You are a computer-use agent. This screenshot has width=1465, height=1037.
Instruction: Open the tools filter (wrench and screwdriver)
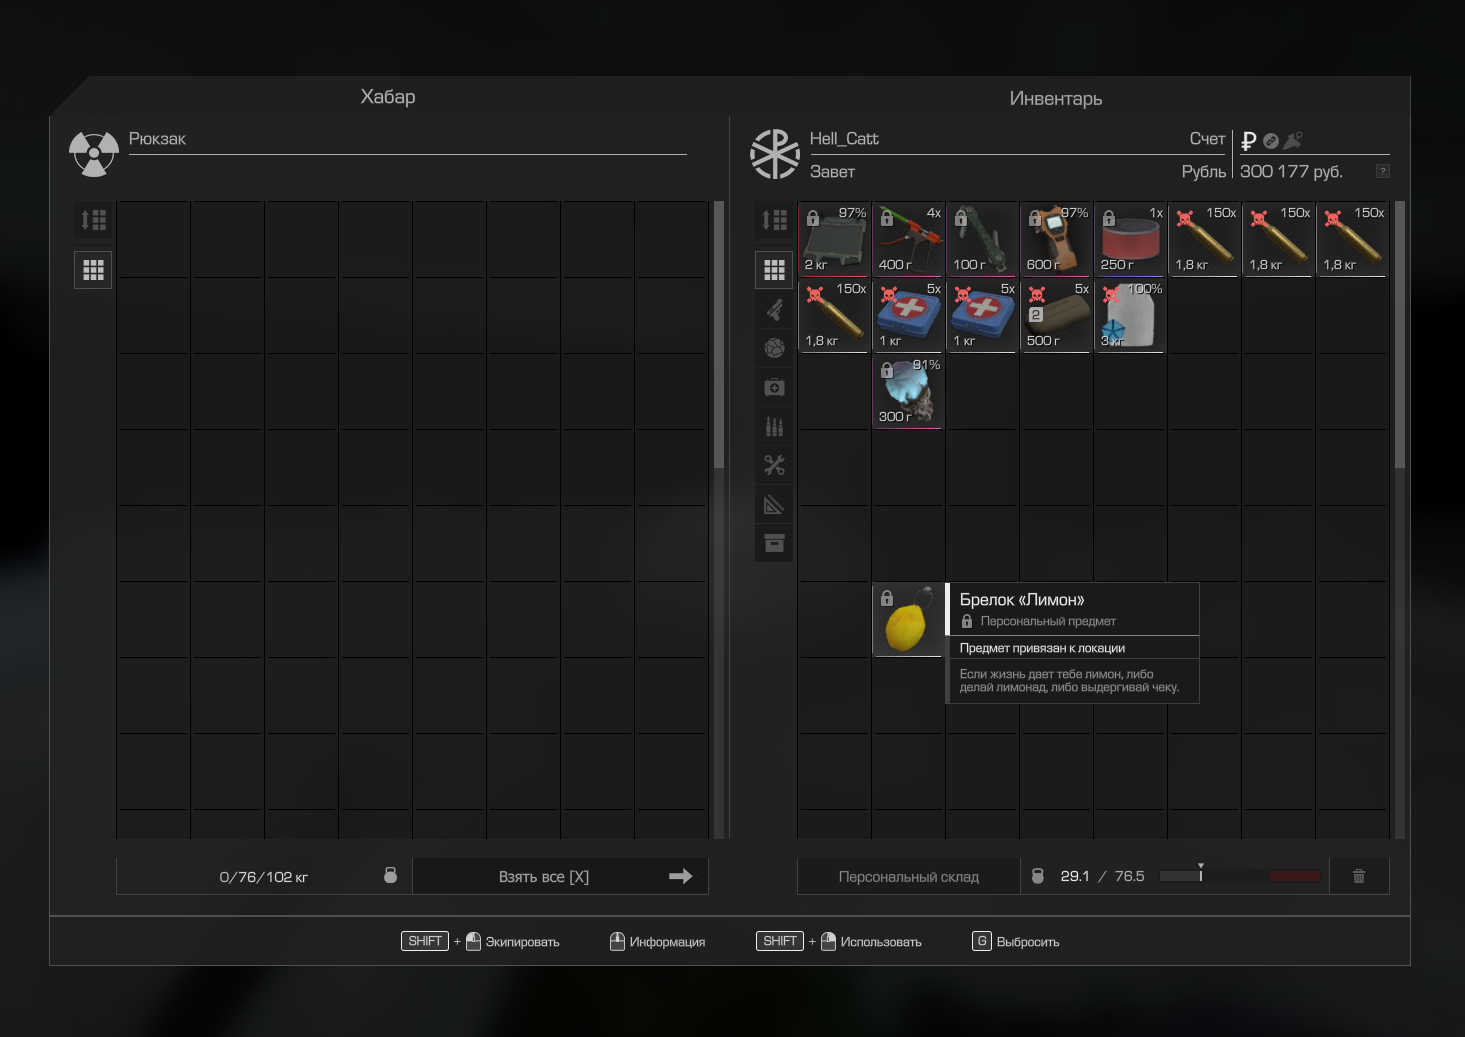point(774,465)
